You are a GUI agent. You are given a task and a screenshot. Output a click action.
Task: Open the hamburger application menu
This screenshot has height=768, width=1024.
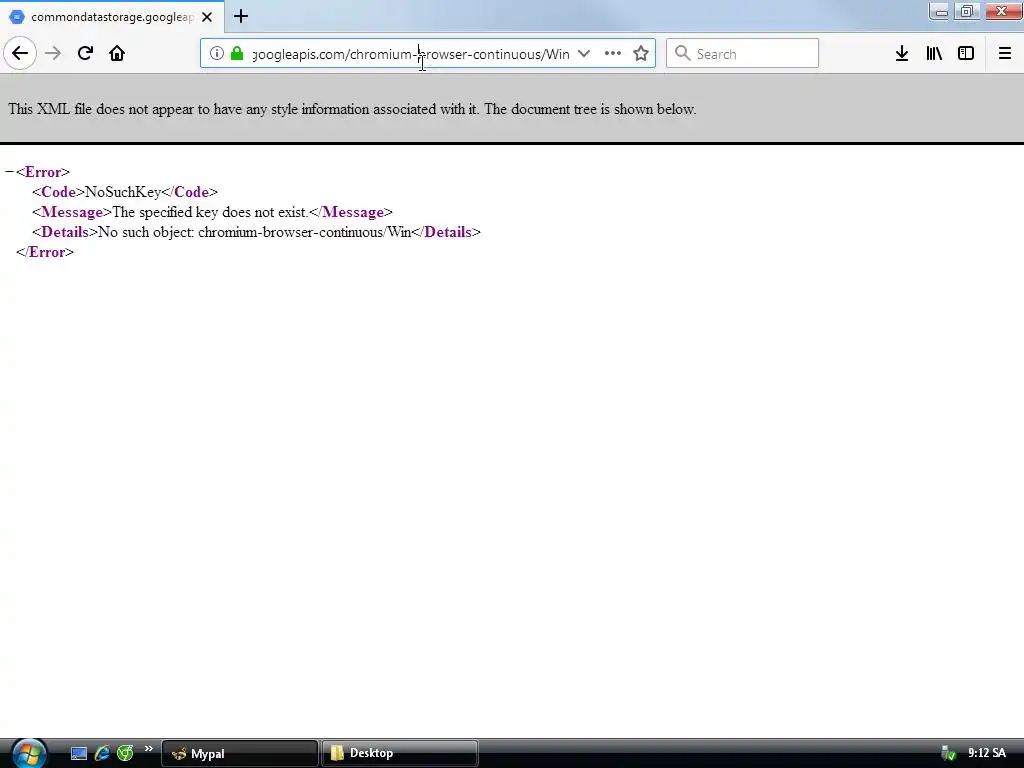point(1004,53)
